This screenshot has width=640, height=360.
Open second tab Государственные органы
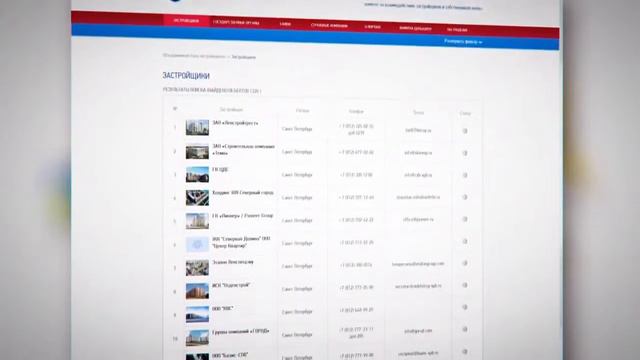(x=236, y=22)
